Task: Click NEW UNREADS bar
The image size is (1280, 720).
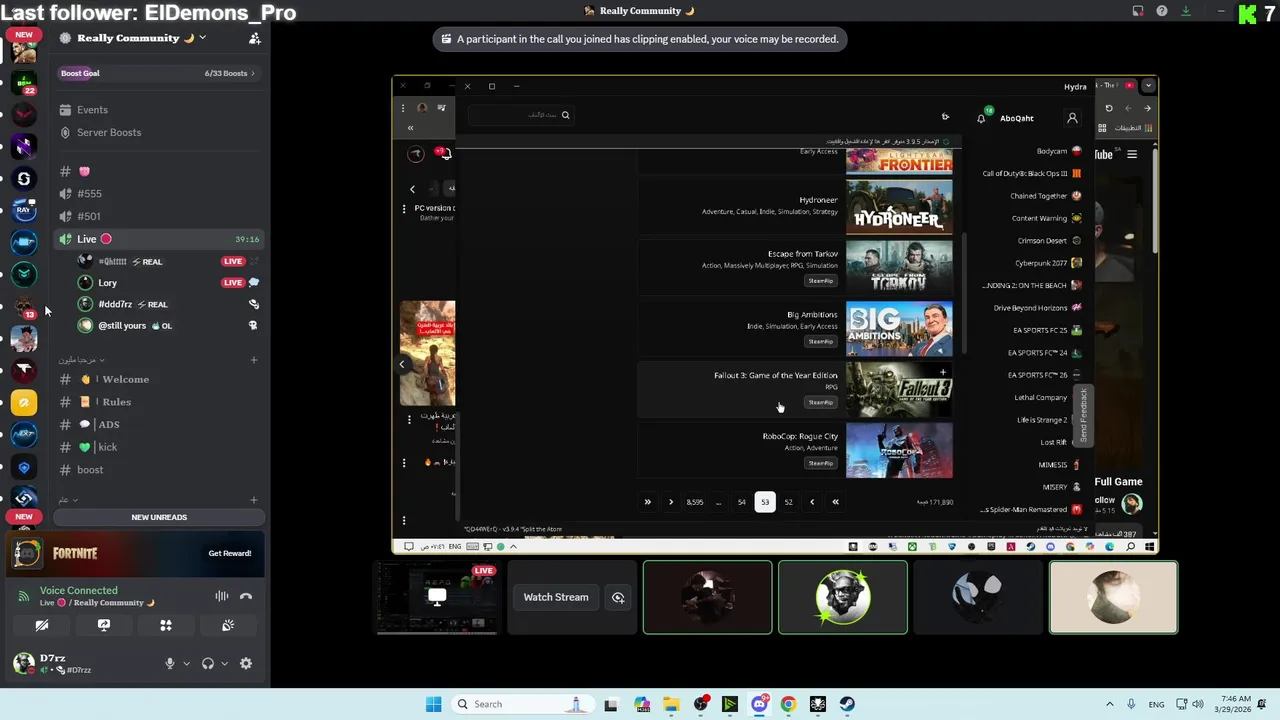Action: [x=159, y=517]
